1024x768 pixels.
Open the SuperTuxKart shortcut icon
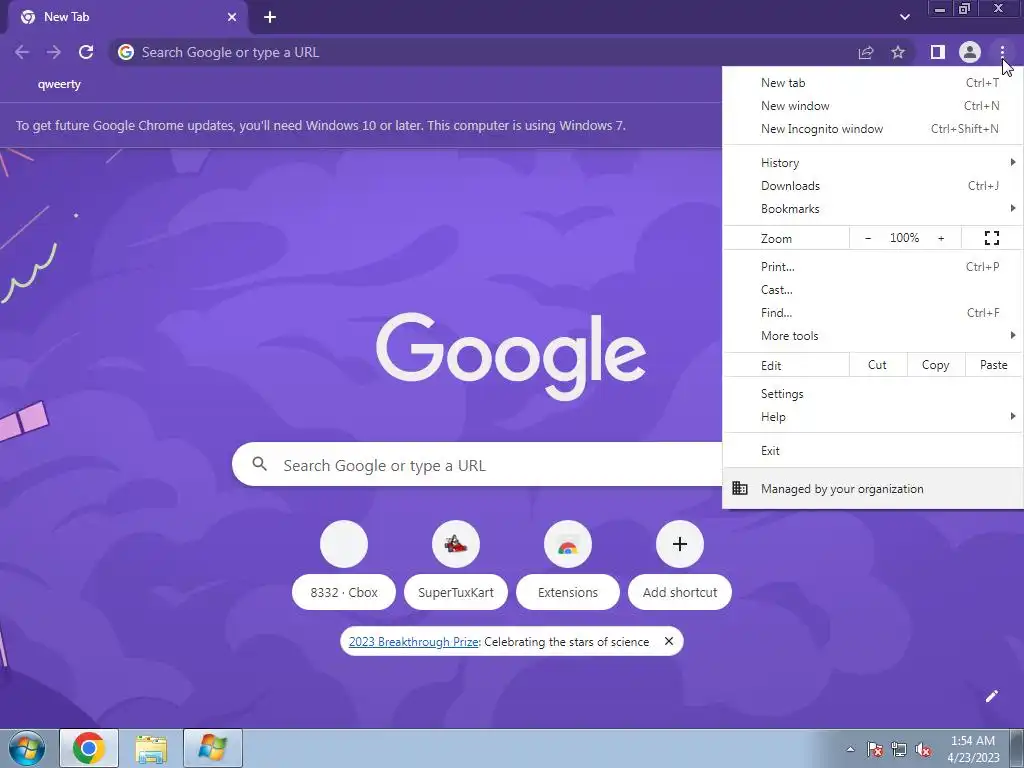pyautogui.click(x=456, y=544)
